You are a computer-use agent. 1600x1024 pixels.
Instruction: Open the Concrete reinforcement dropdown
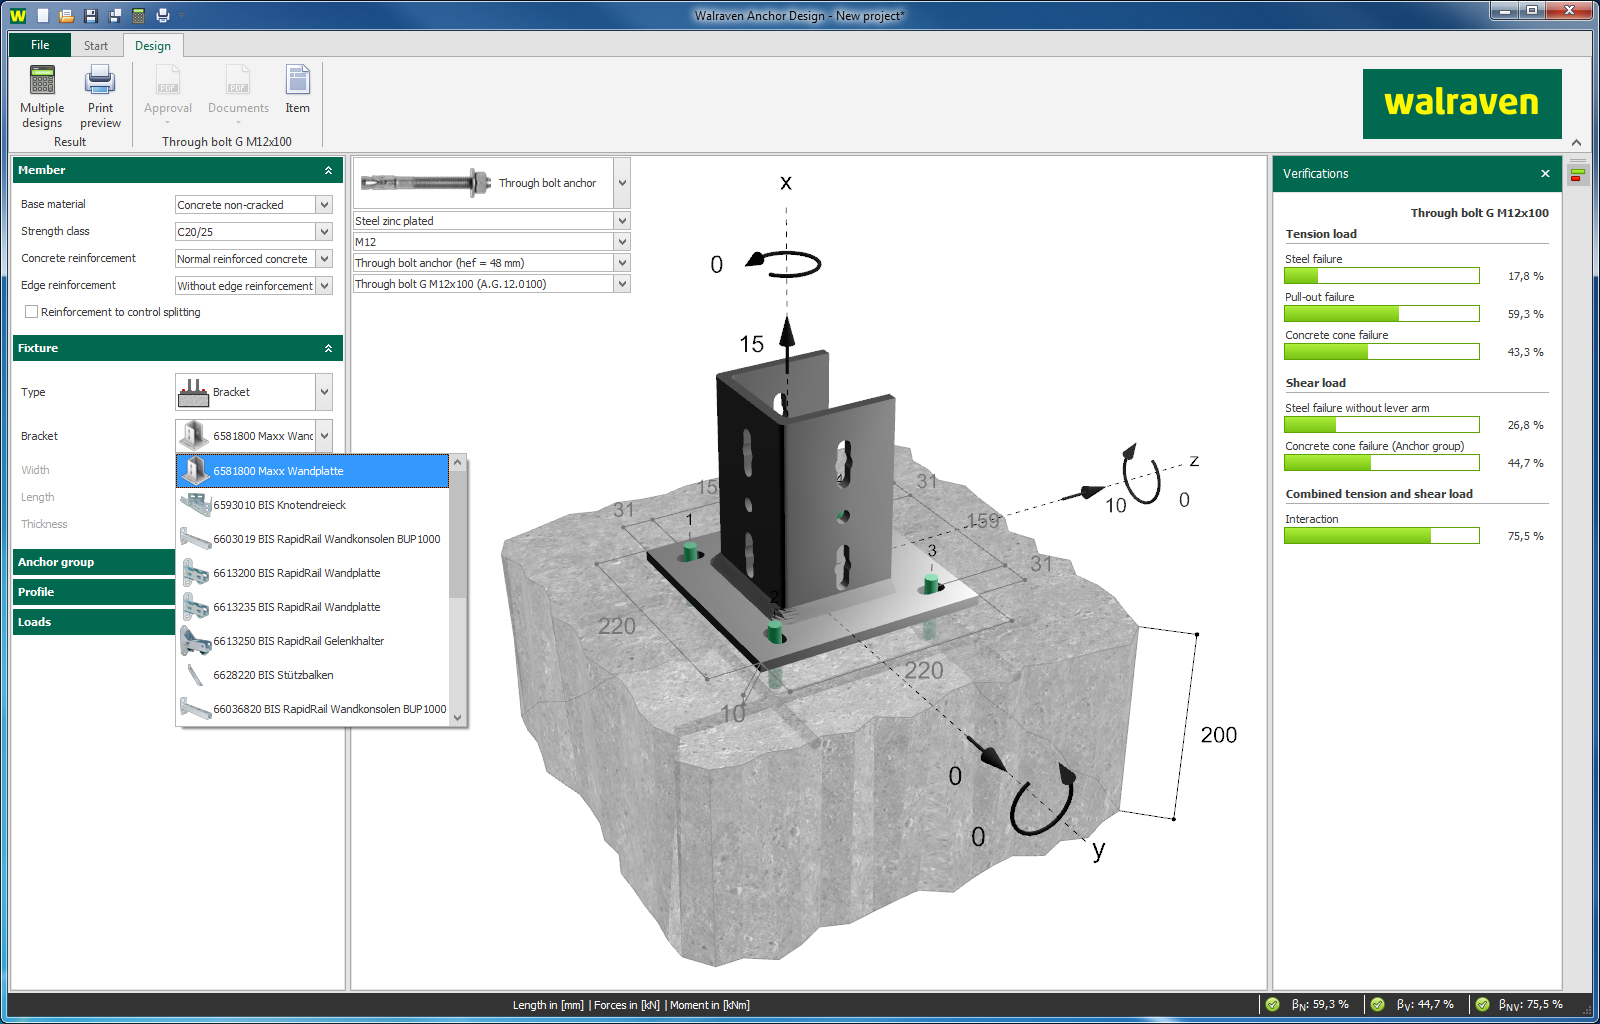click(324, 259)
